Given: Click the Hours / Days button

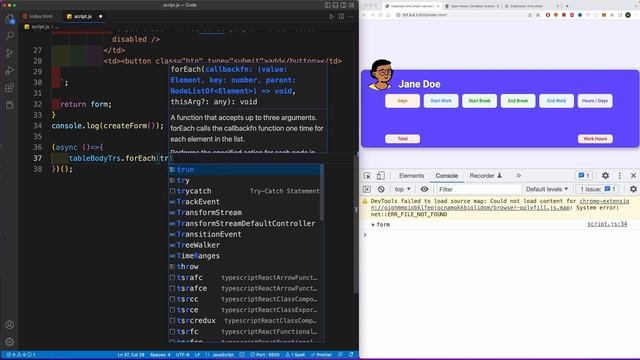Looking at the screenshot, I should (595, 101).
